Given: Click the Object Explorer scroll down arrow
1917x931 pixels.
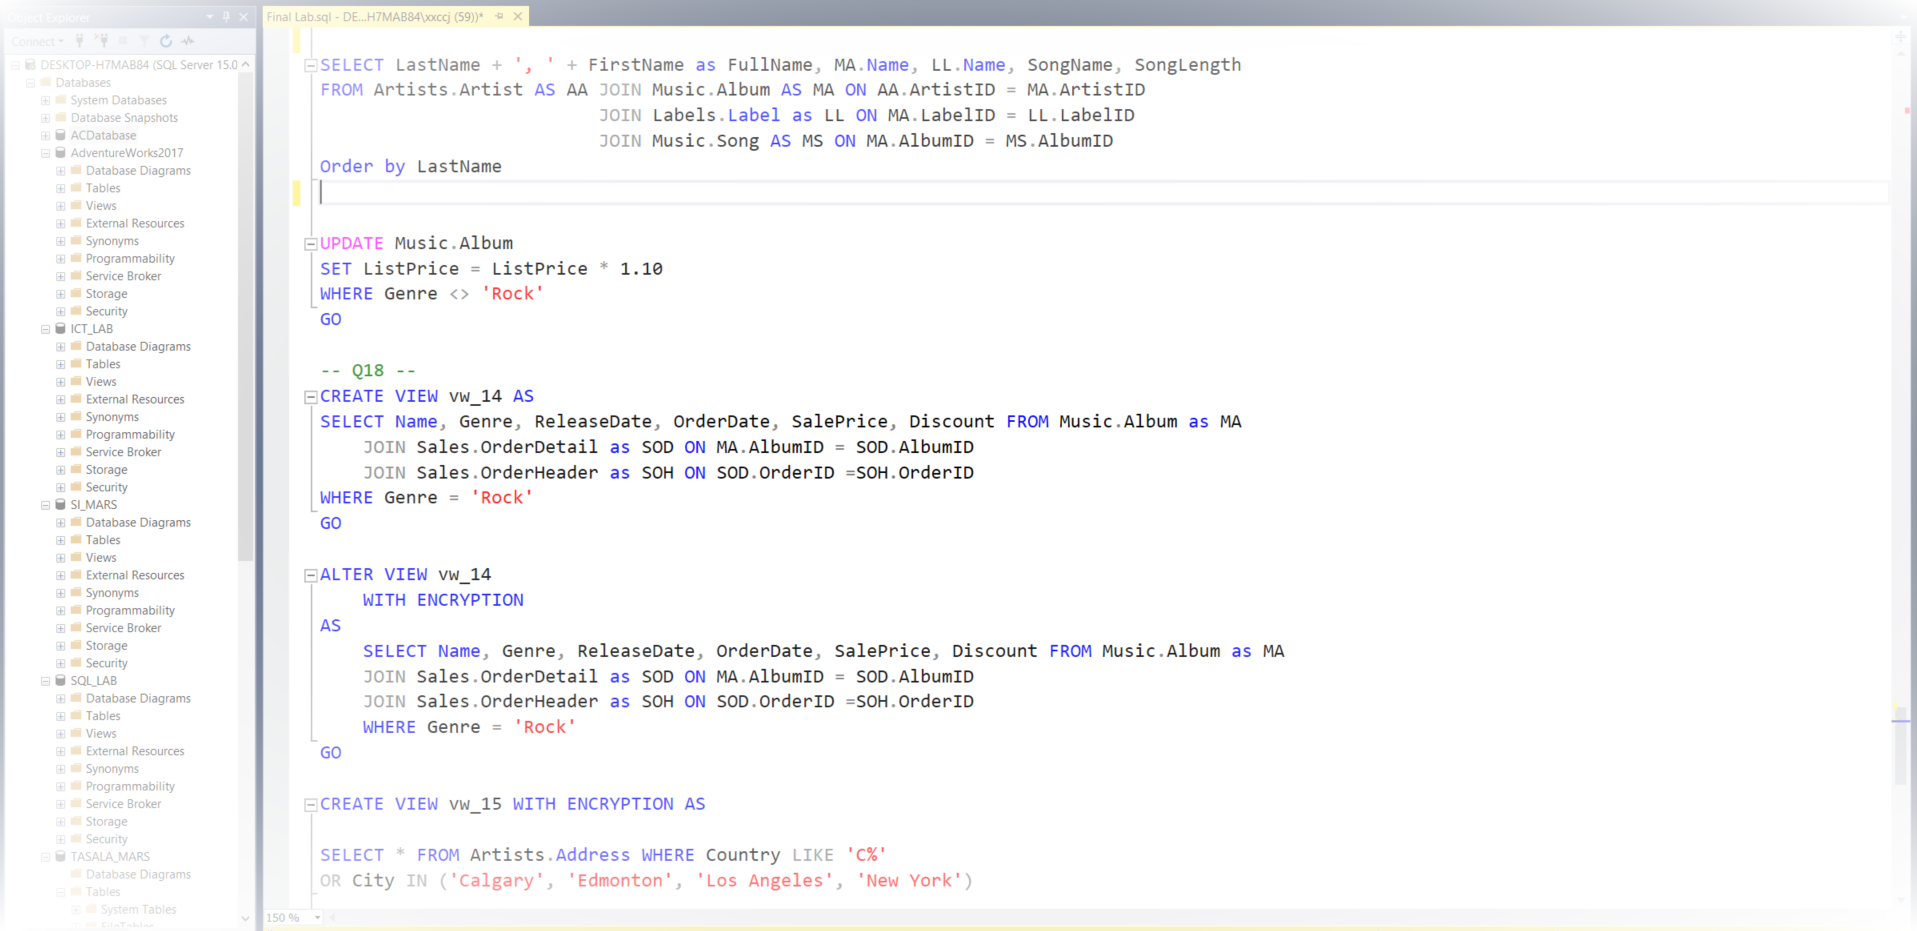Looking at the screenshot, I should tap(245, 918).
